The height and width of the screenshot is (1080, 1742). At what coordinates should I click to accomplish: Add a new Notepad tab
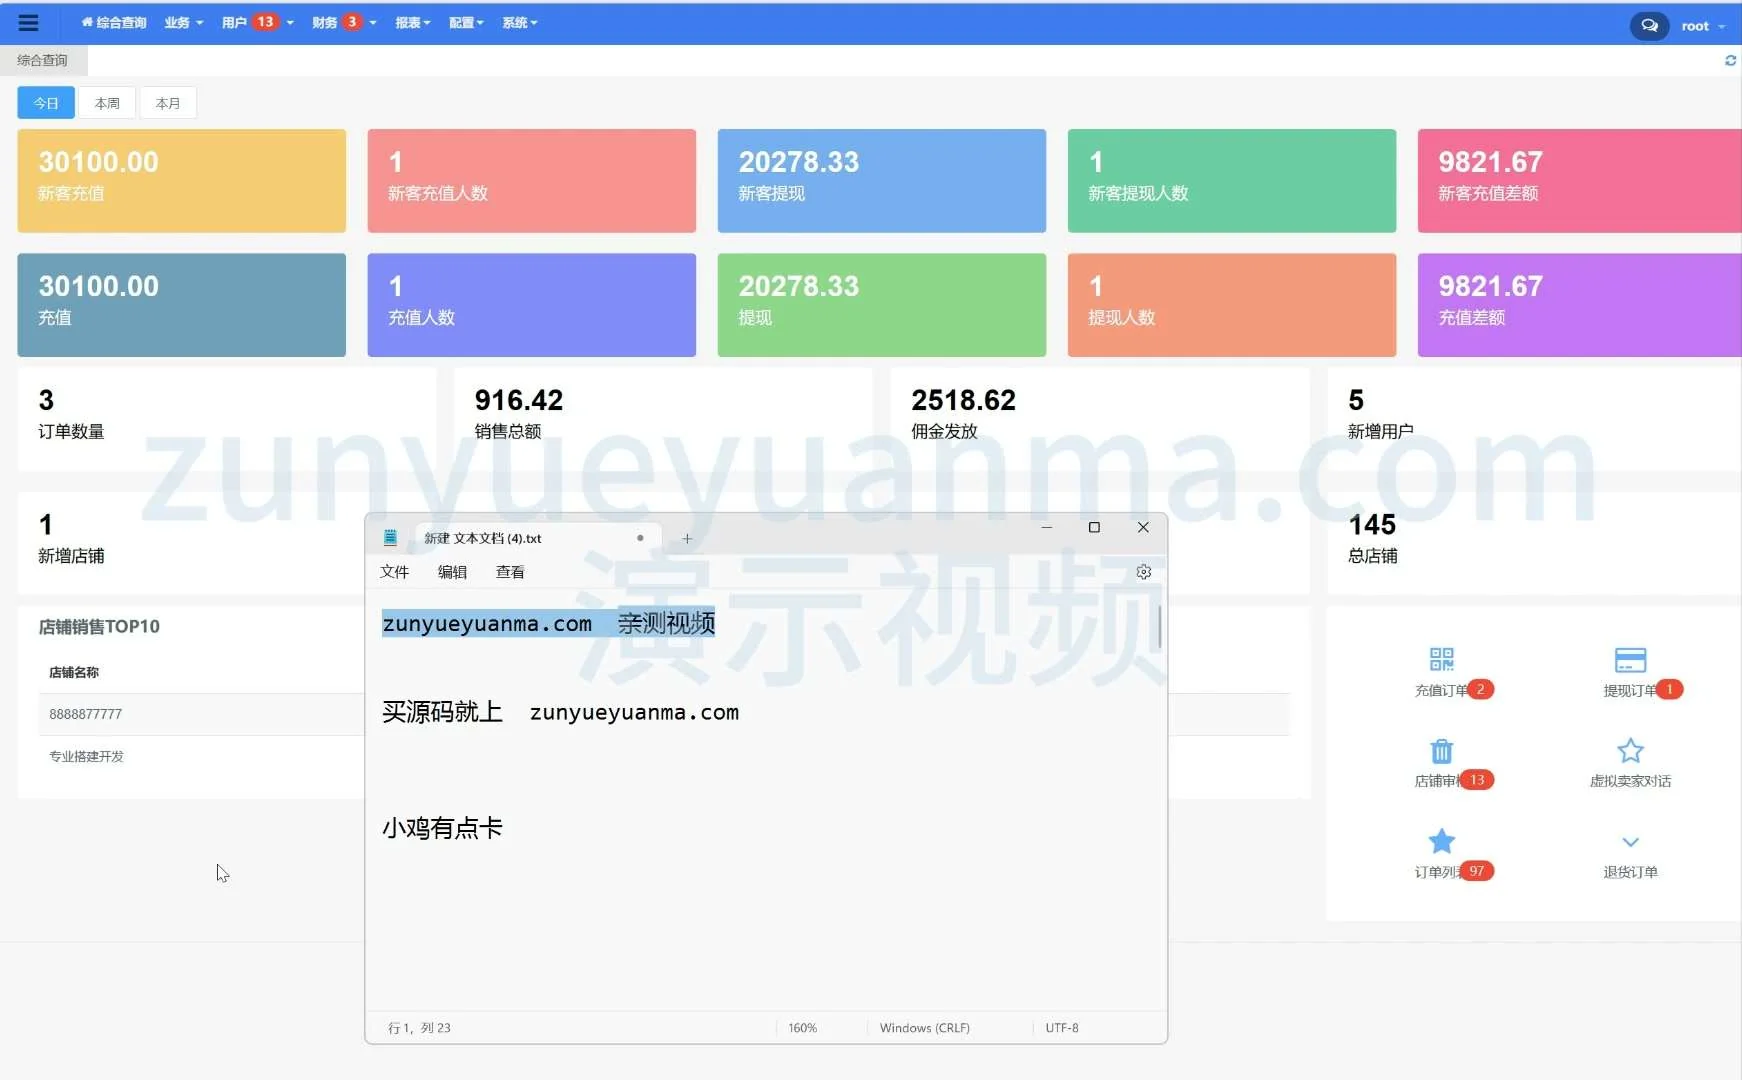(687, 539)
